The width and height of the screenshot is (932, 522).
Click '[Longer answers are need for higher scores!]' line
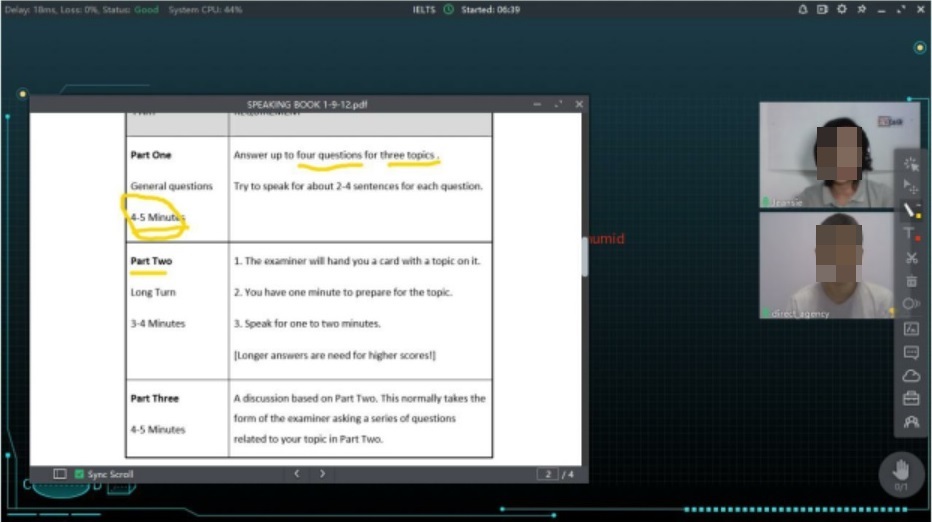point(334,355)
